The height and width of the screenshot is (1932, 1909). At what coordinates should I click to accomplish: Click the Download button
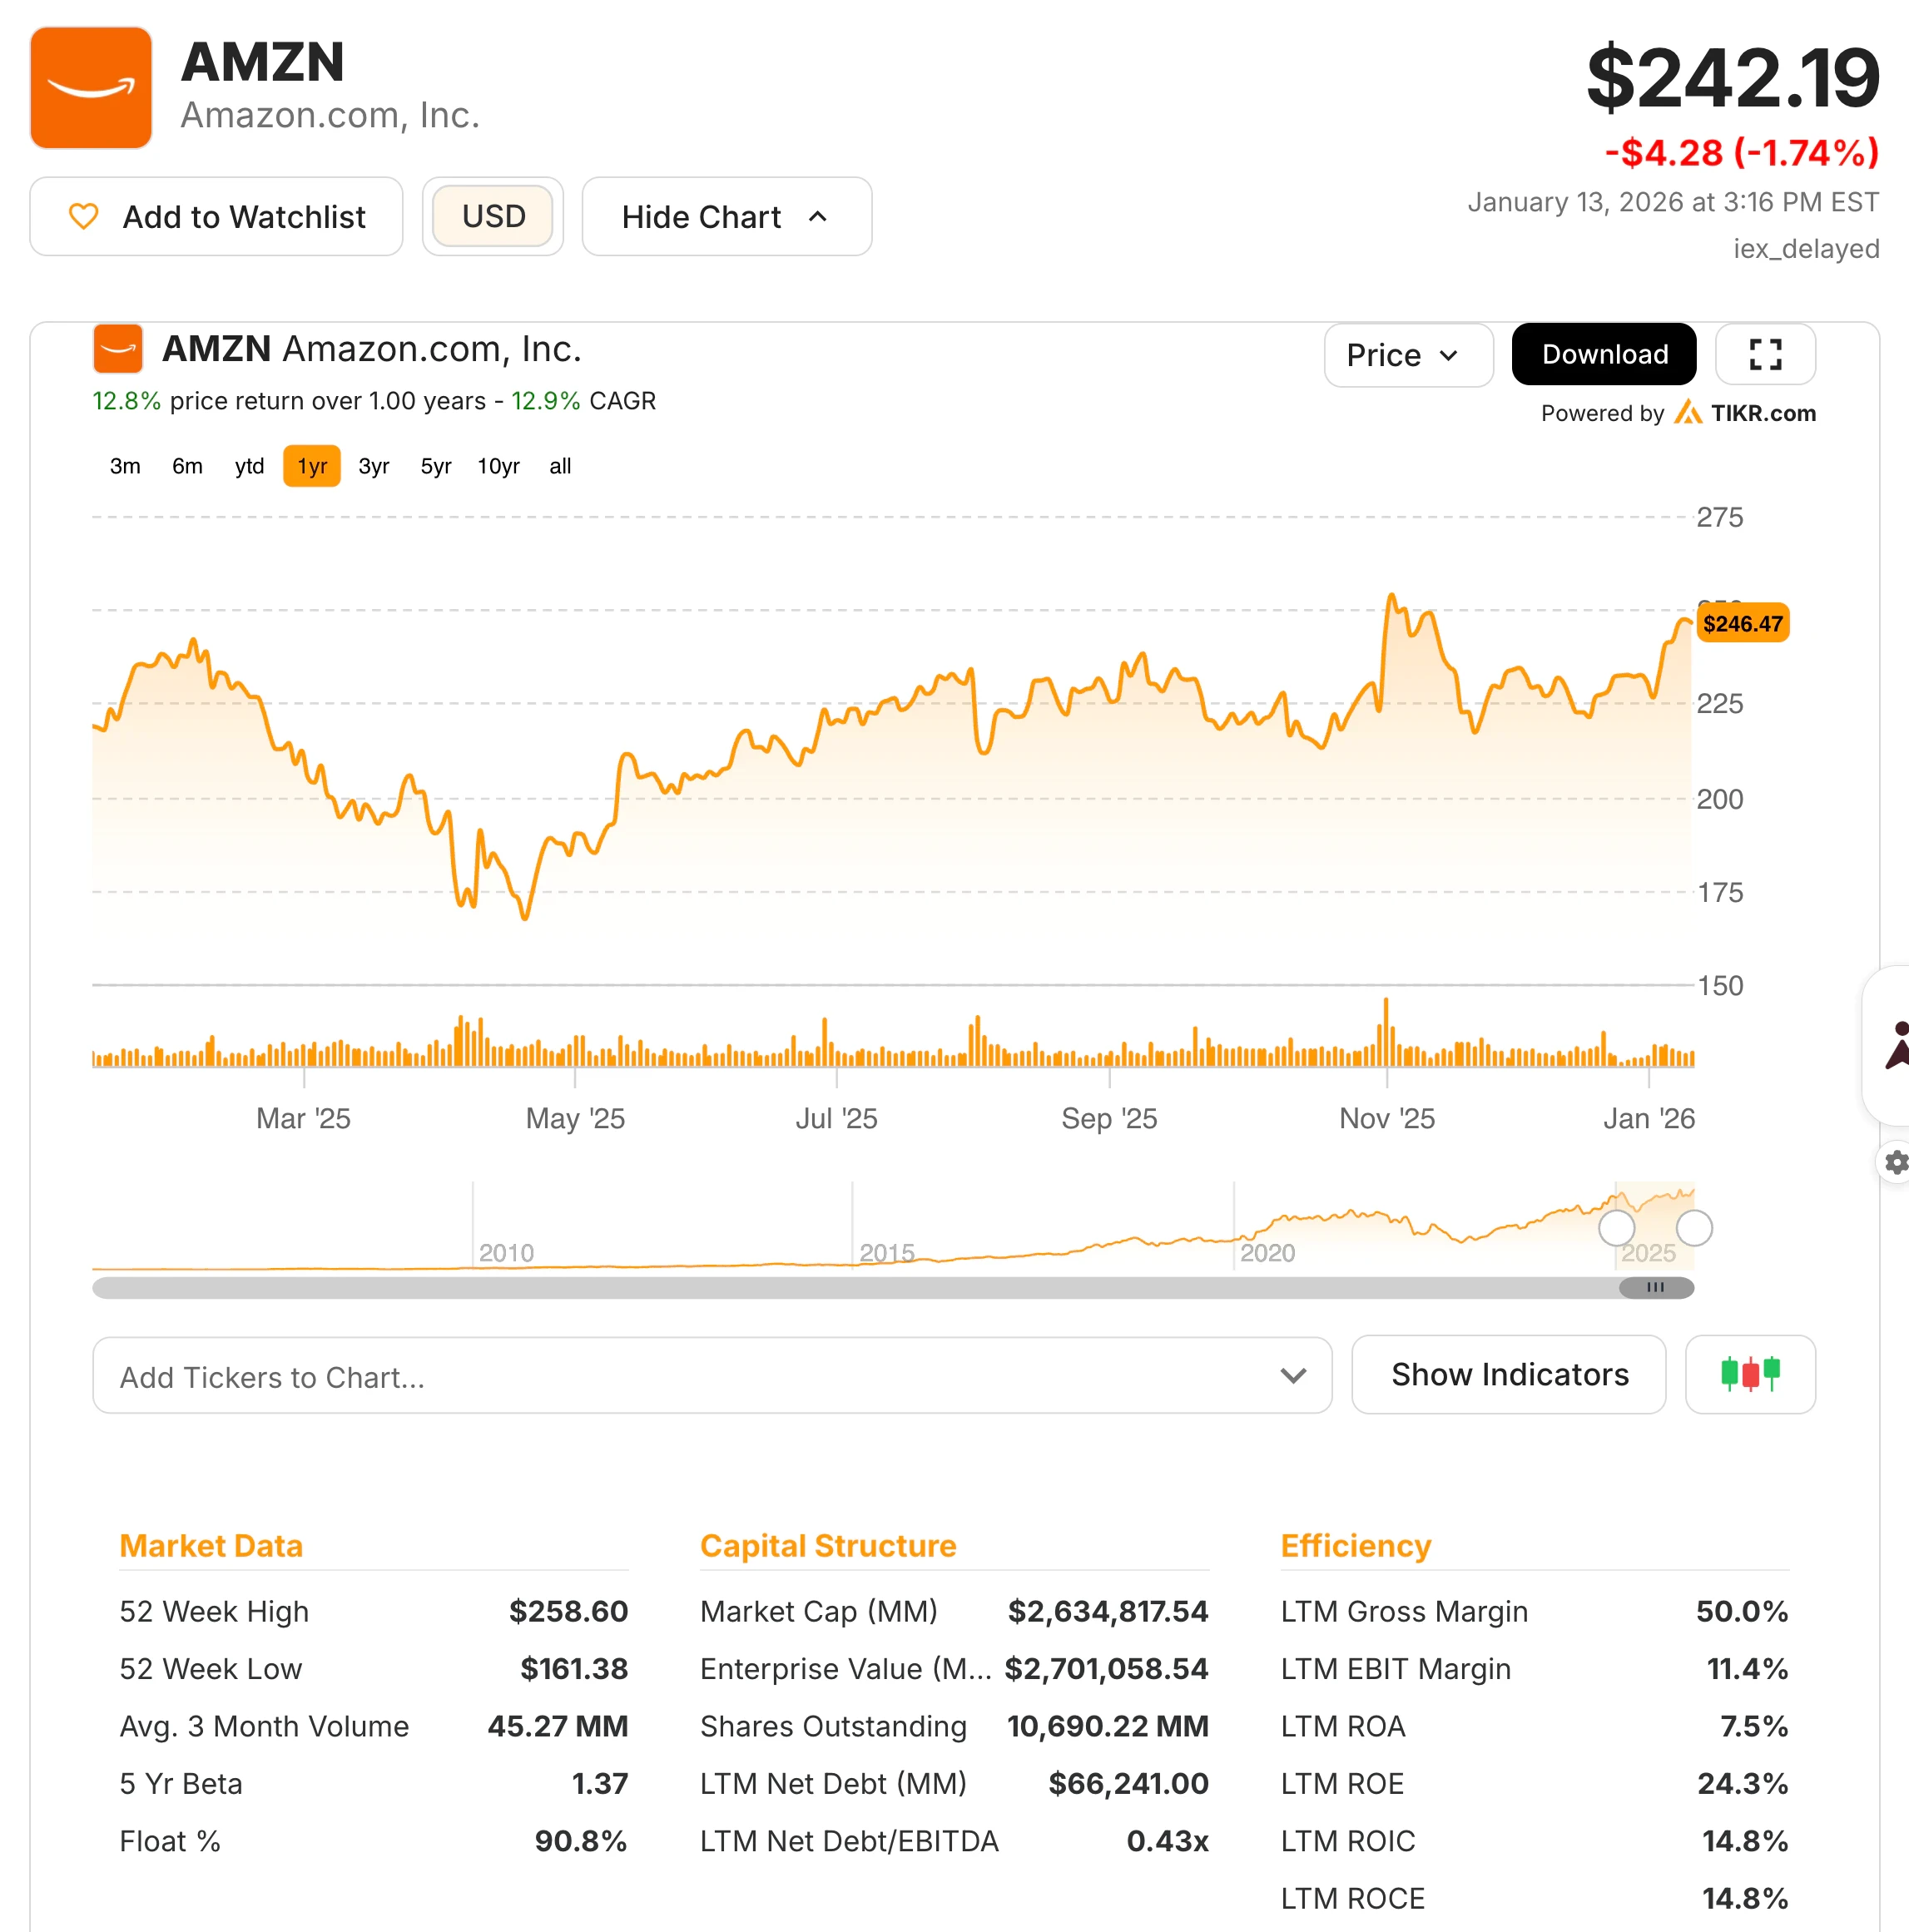pos(1602,354)
